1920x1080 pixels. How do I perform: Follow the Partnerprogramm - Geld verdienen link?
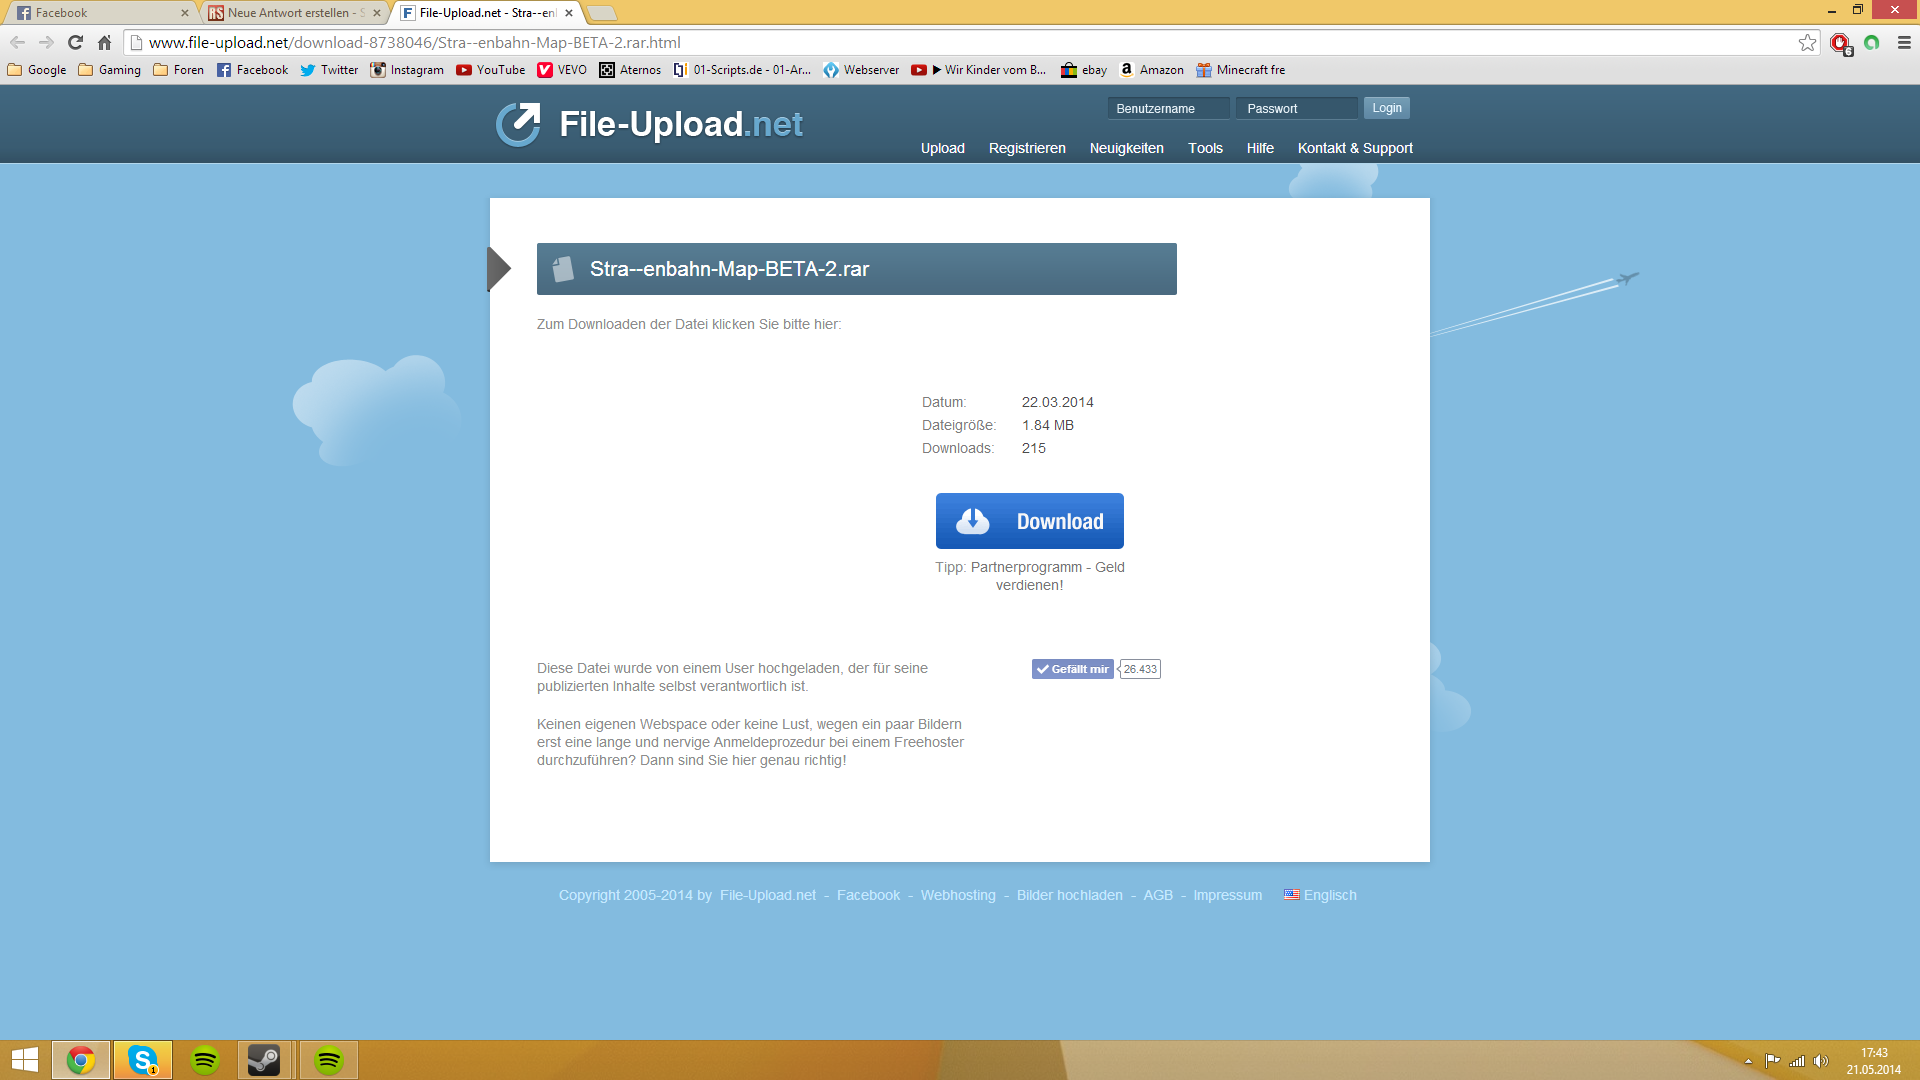pyautogui.click(x=1047, y=576)
